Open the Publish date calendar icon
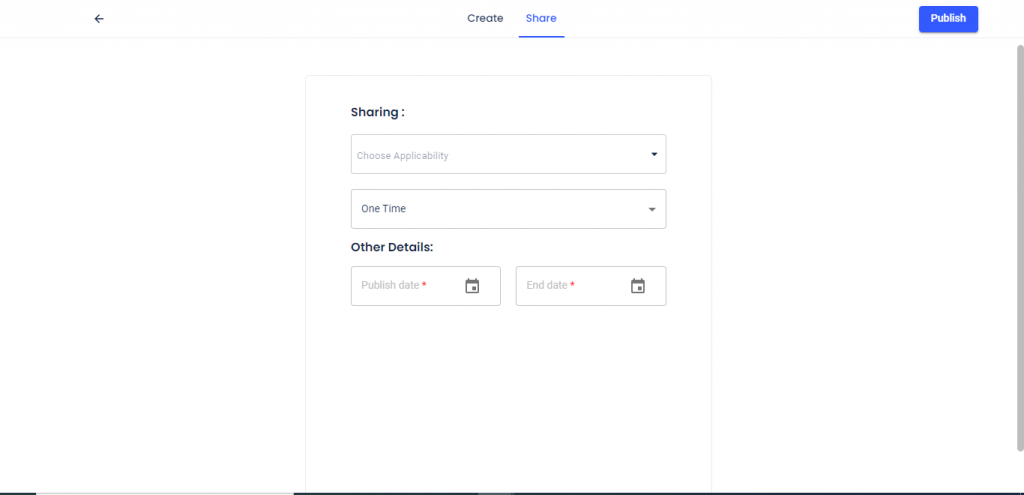 tap(472, 285)
